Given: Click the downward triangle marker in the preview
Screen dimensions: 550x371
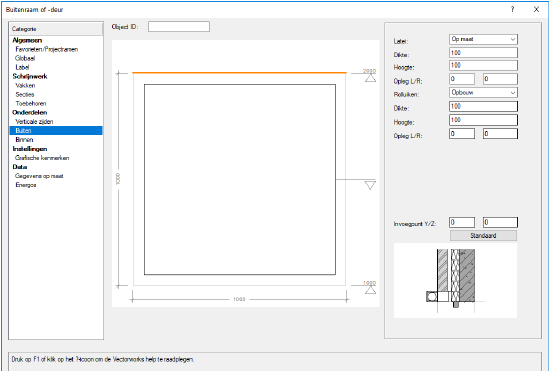Looking at the screenshot, I should click(370, 185).
